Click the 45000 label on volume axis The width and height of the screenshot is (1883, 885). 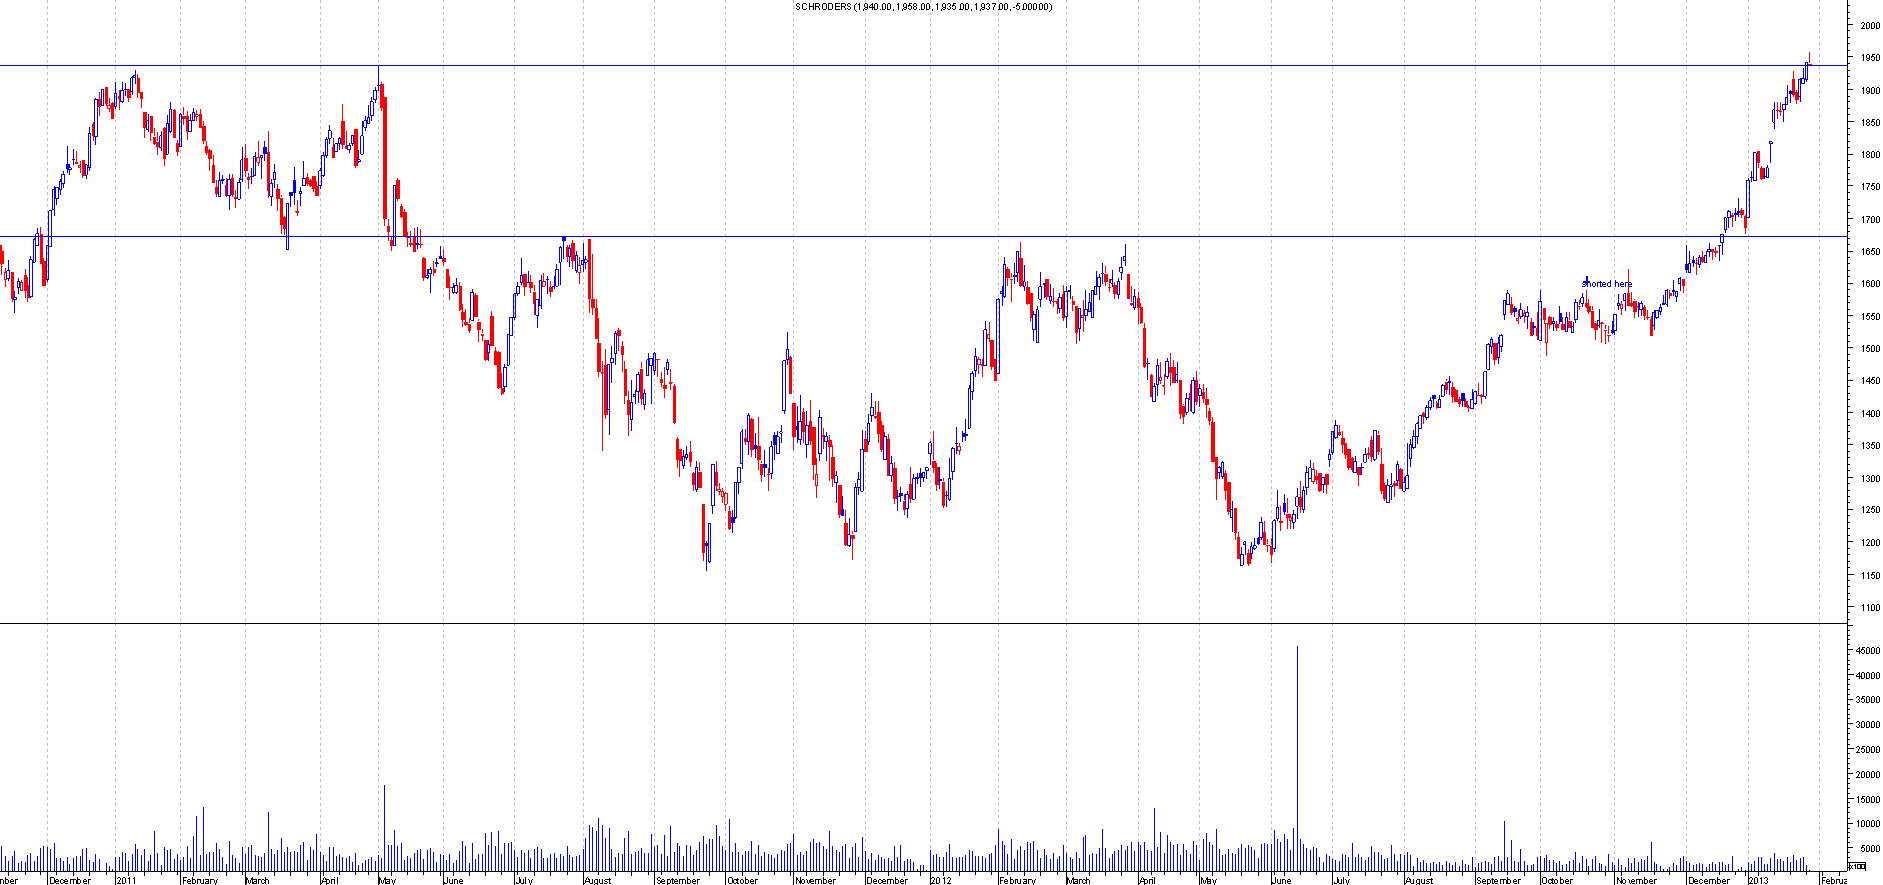(x=1867, y=651)
